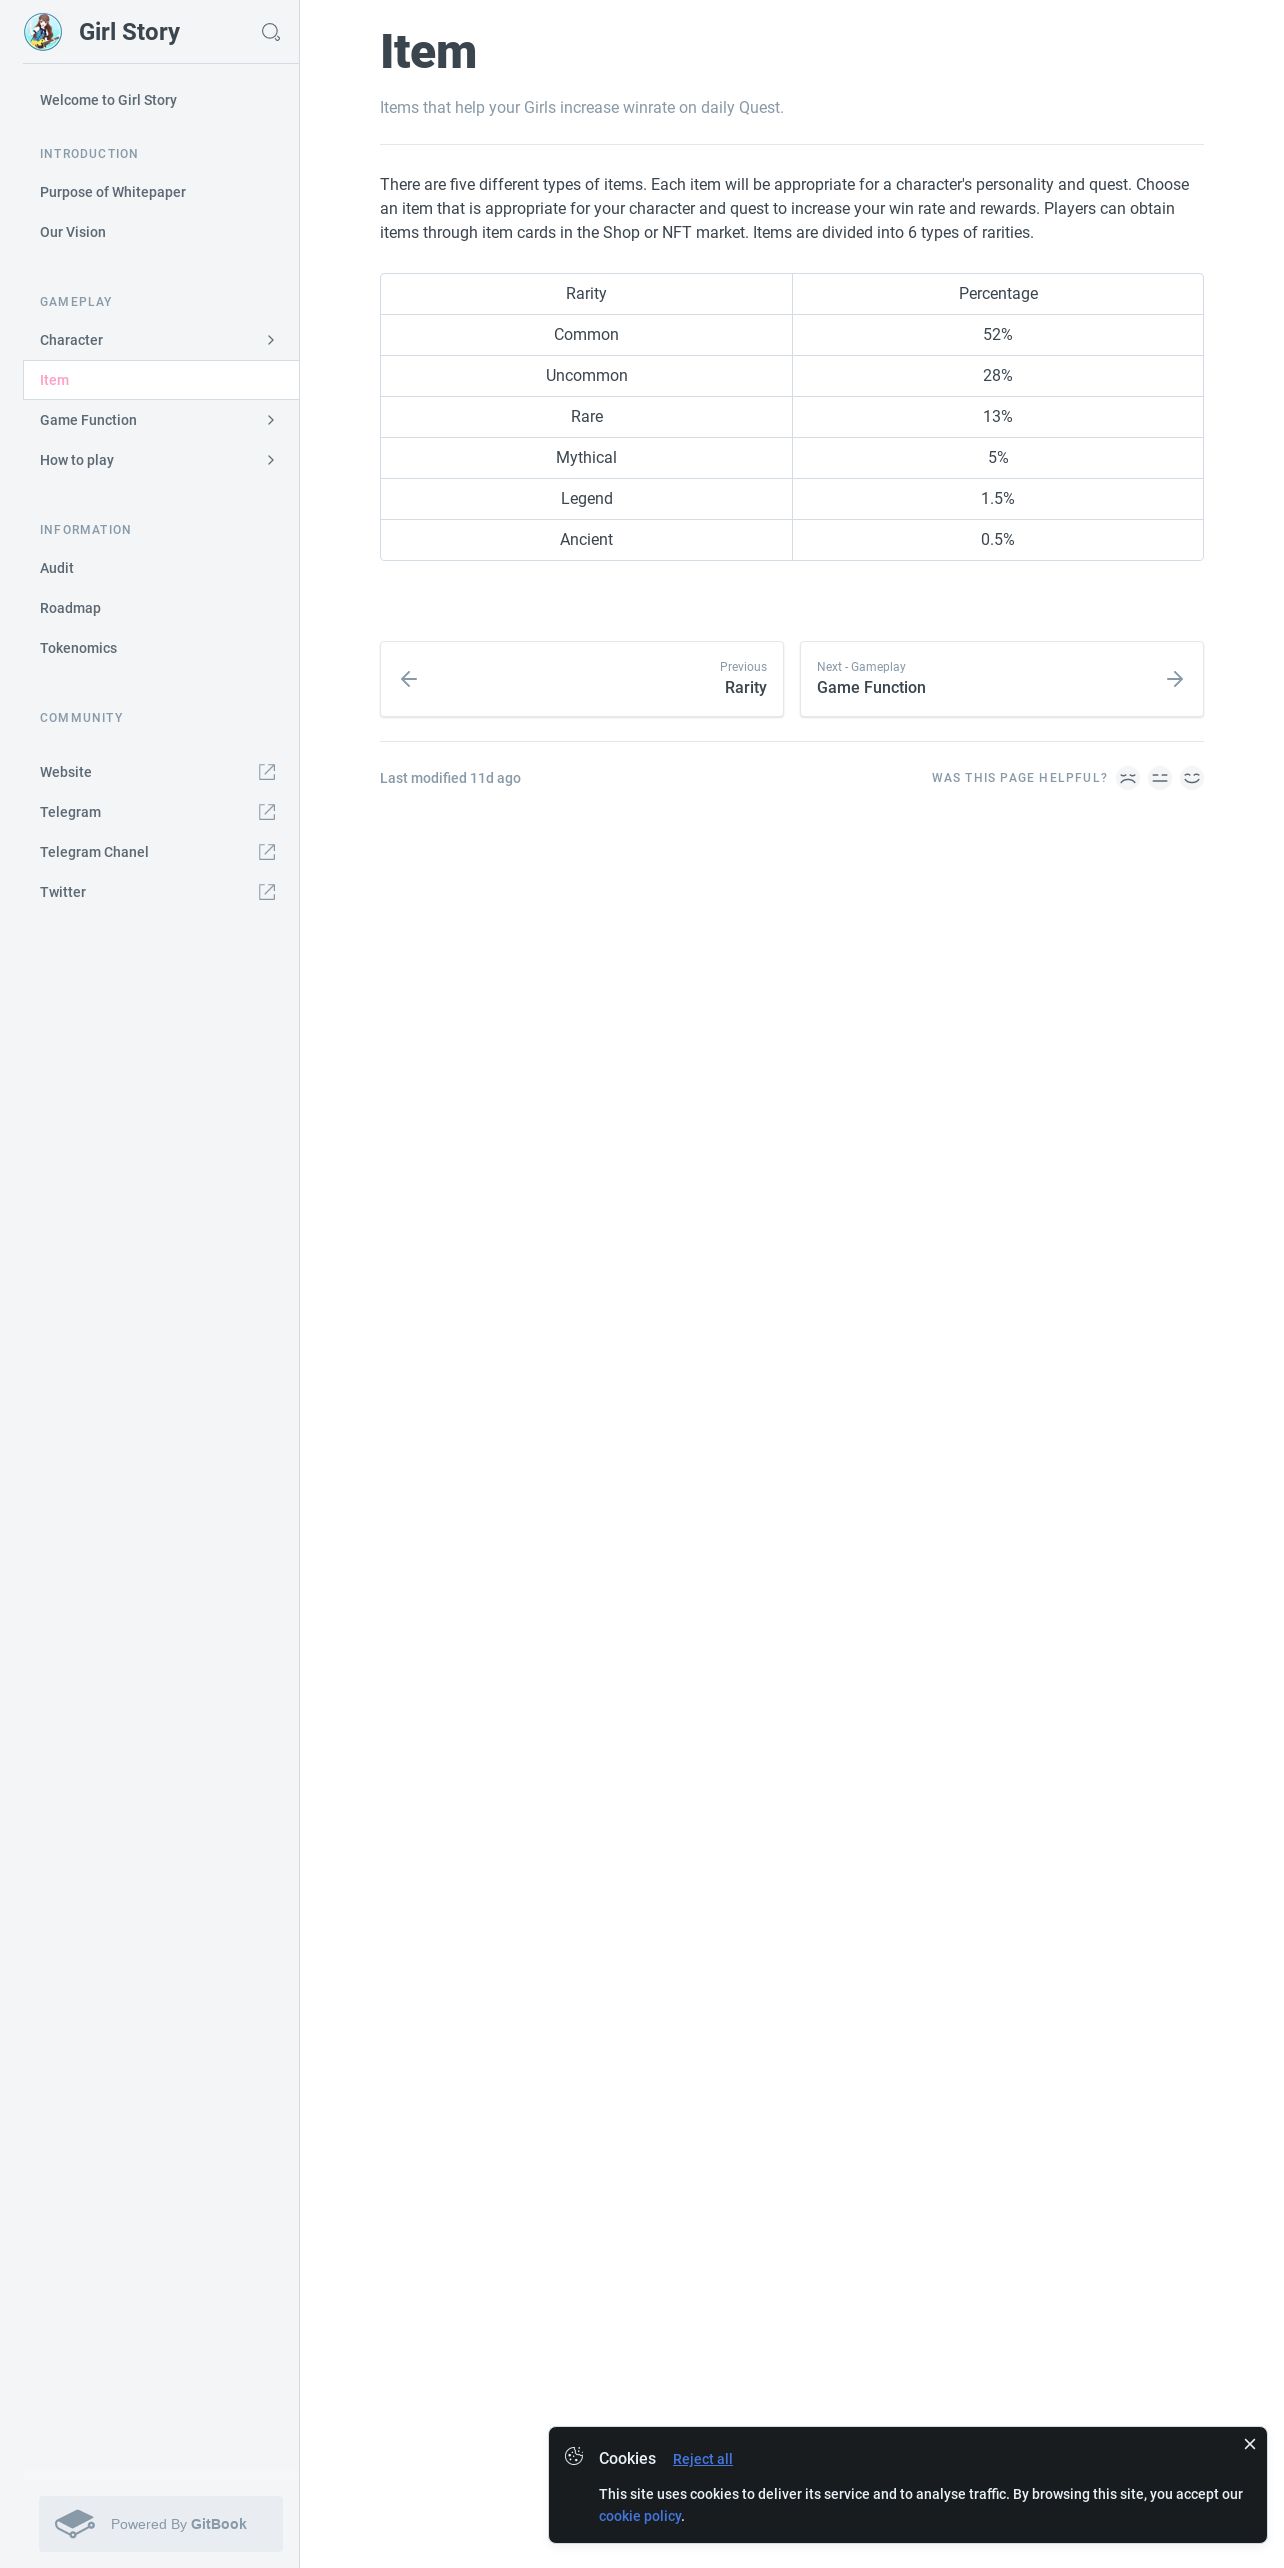Expand the Game Function chevron
The height and width of the screenshot is (2568, 1284).
[270, 420]
